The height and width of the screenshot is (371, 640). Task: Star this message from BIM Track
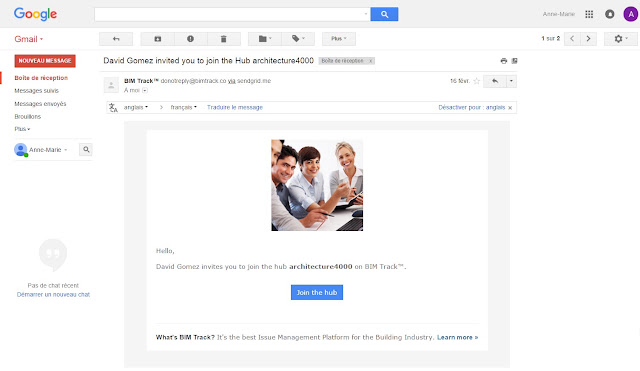point(476,81)
